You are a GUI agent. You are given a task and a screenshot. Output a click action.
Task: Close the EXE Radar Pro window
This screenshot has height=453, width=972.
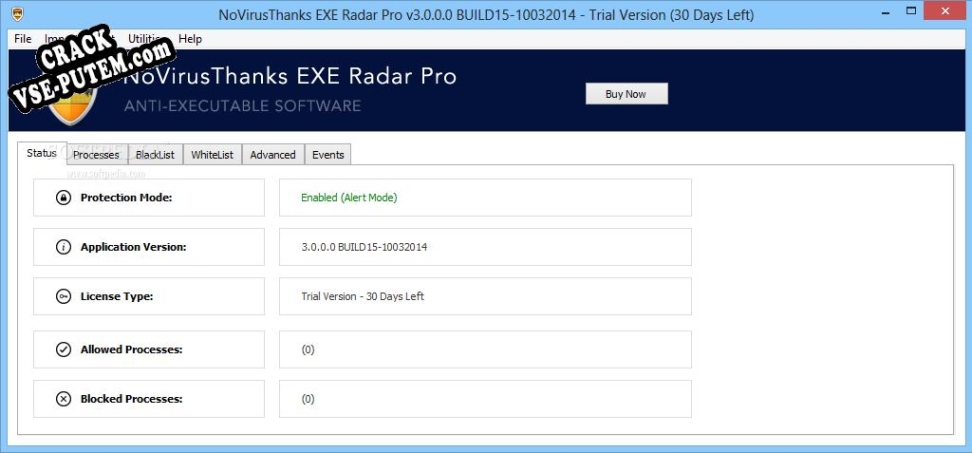point(945,11)
